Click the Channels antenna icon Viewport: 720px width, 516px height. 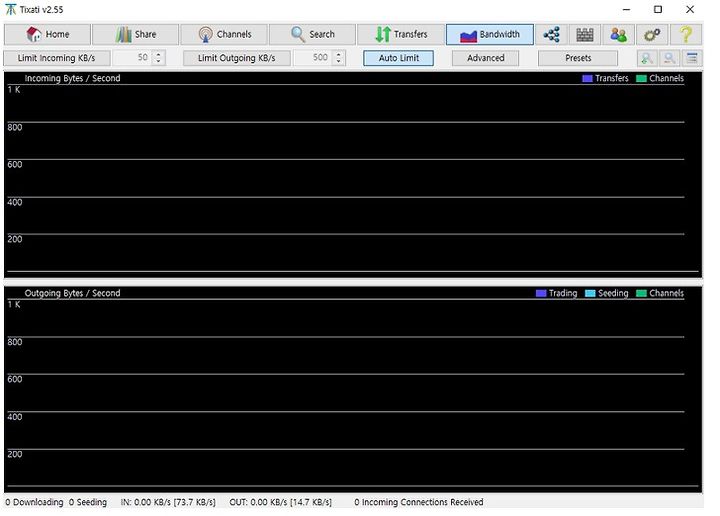tap(205, 34)
